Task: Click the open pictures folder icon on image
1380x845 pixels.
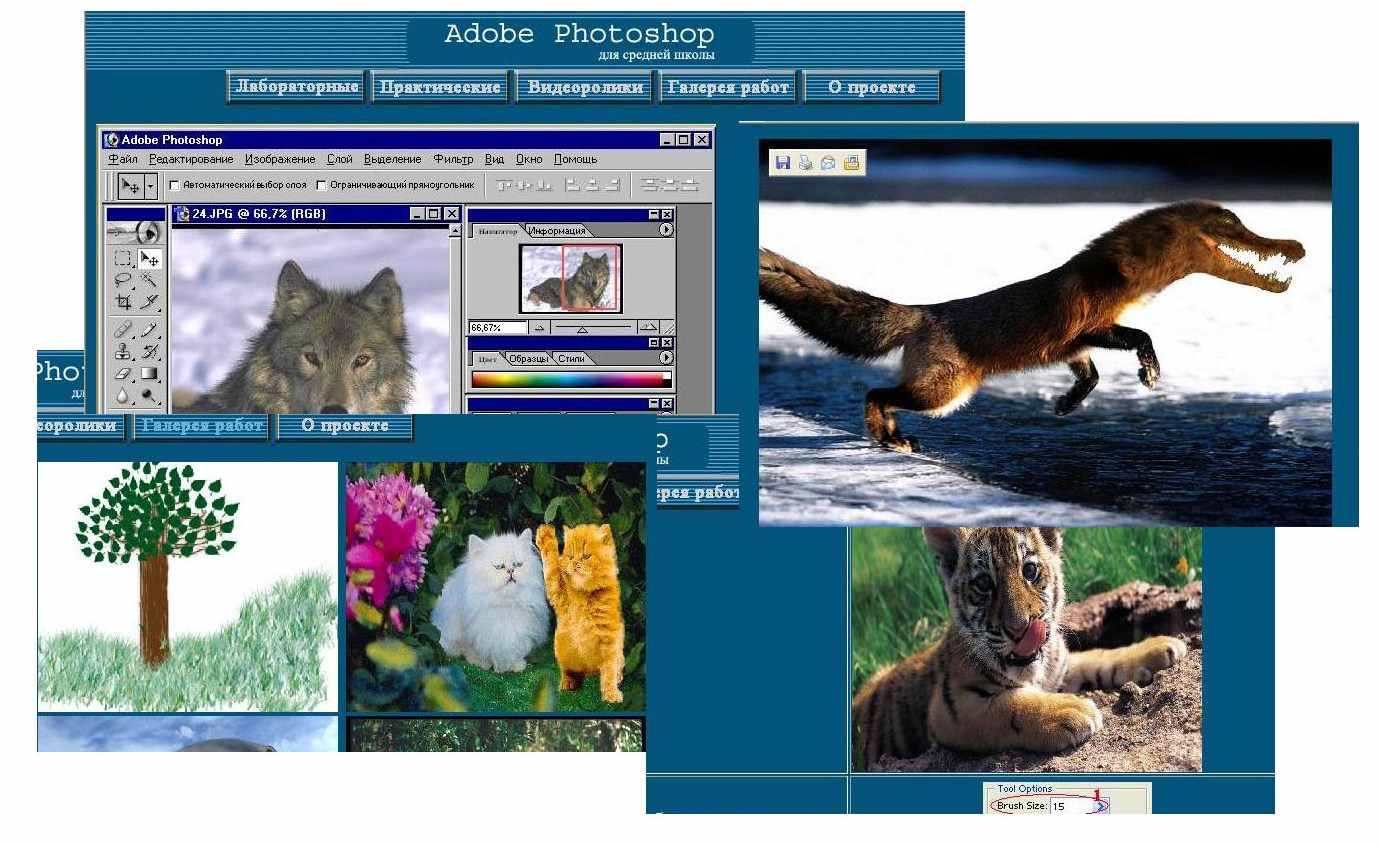Action: (x=851, y=162)
